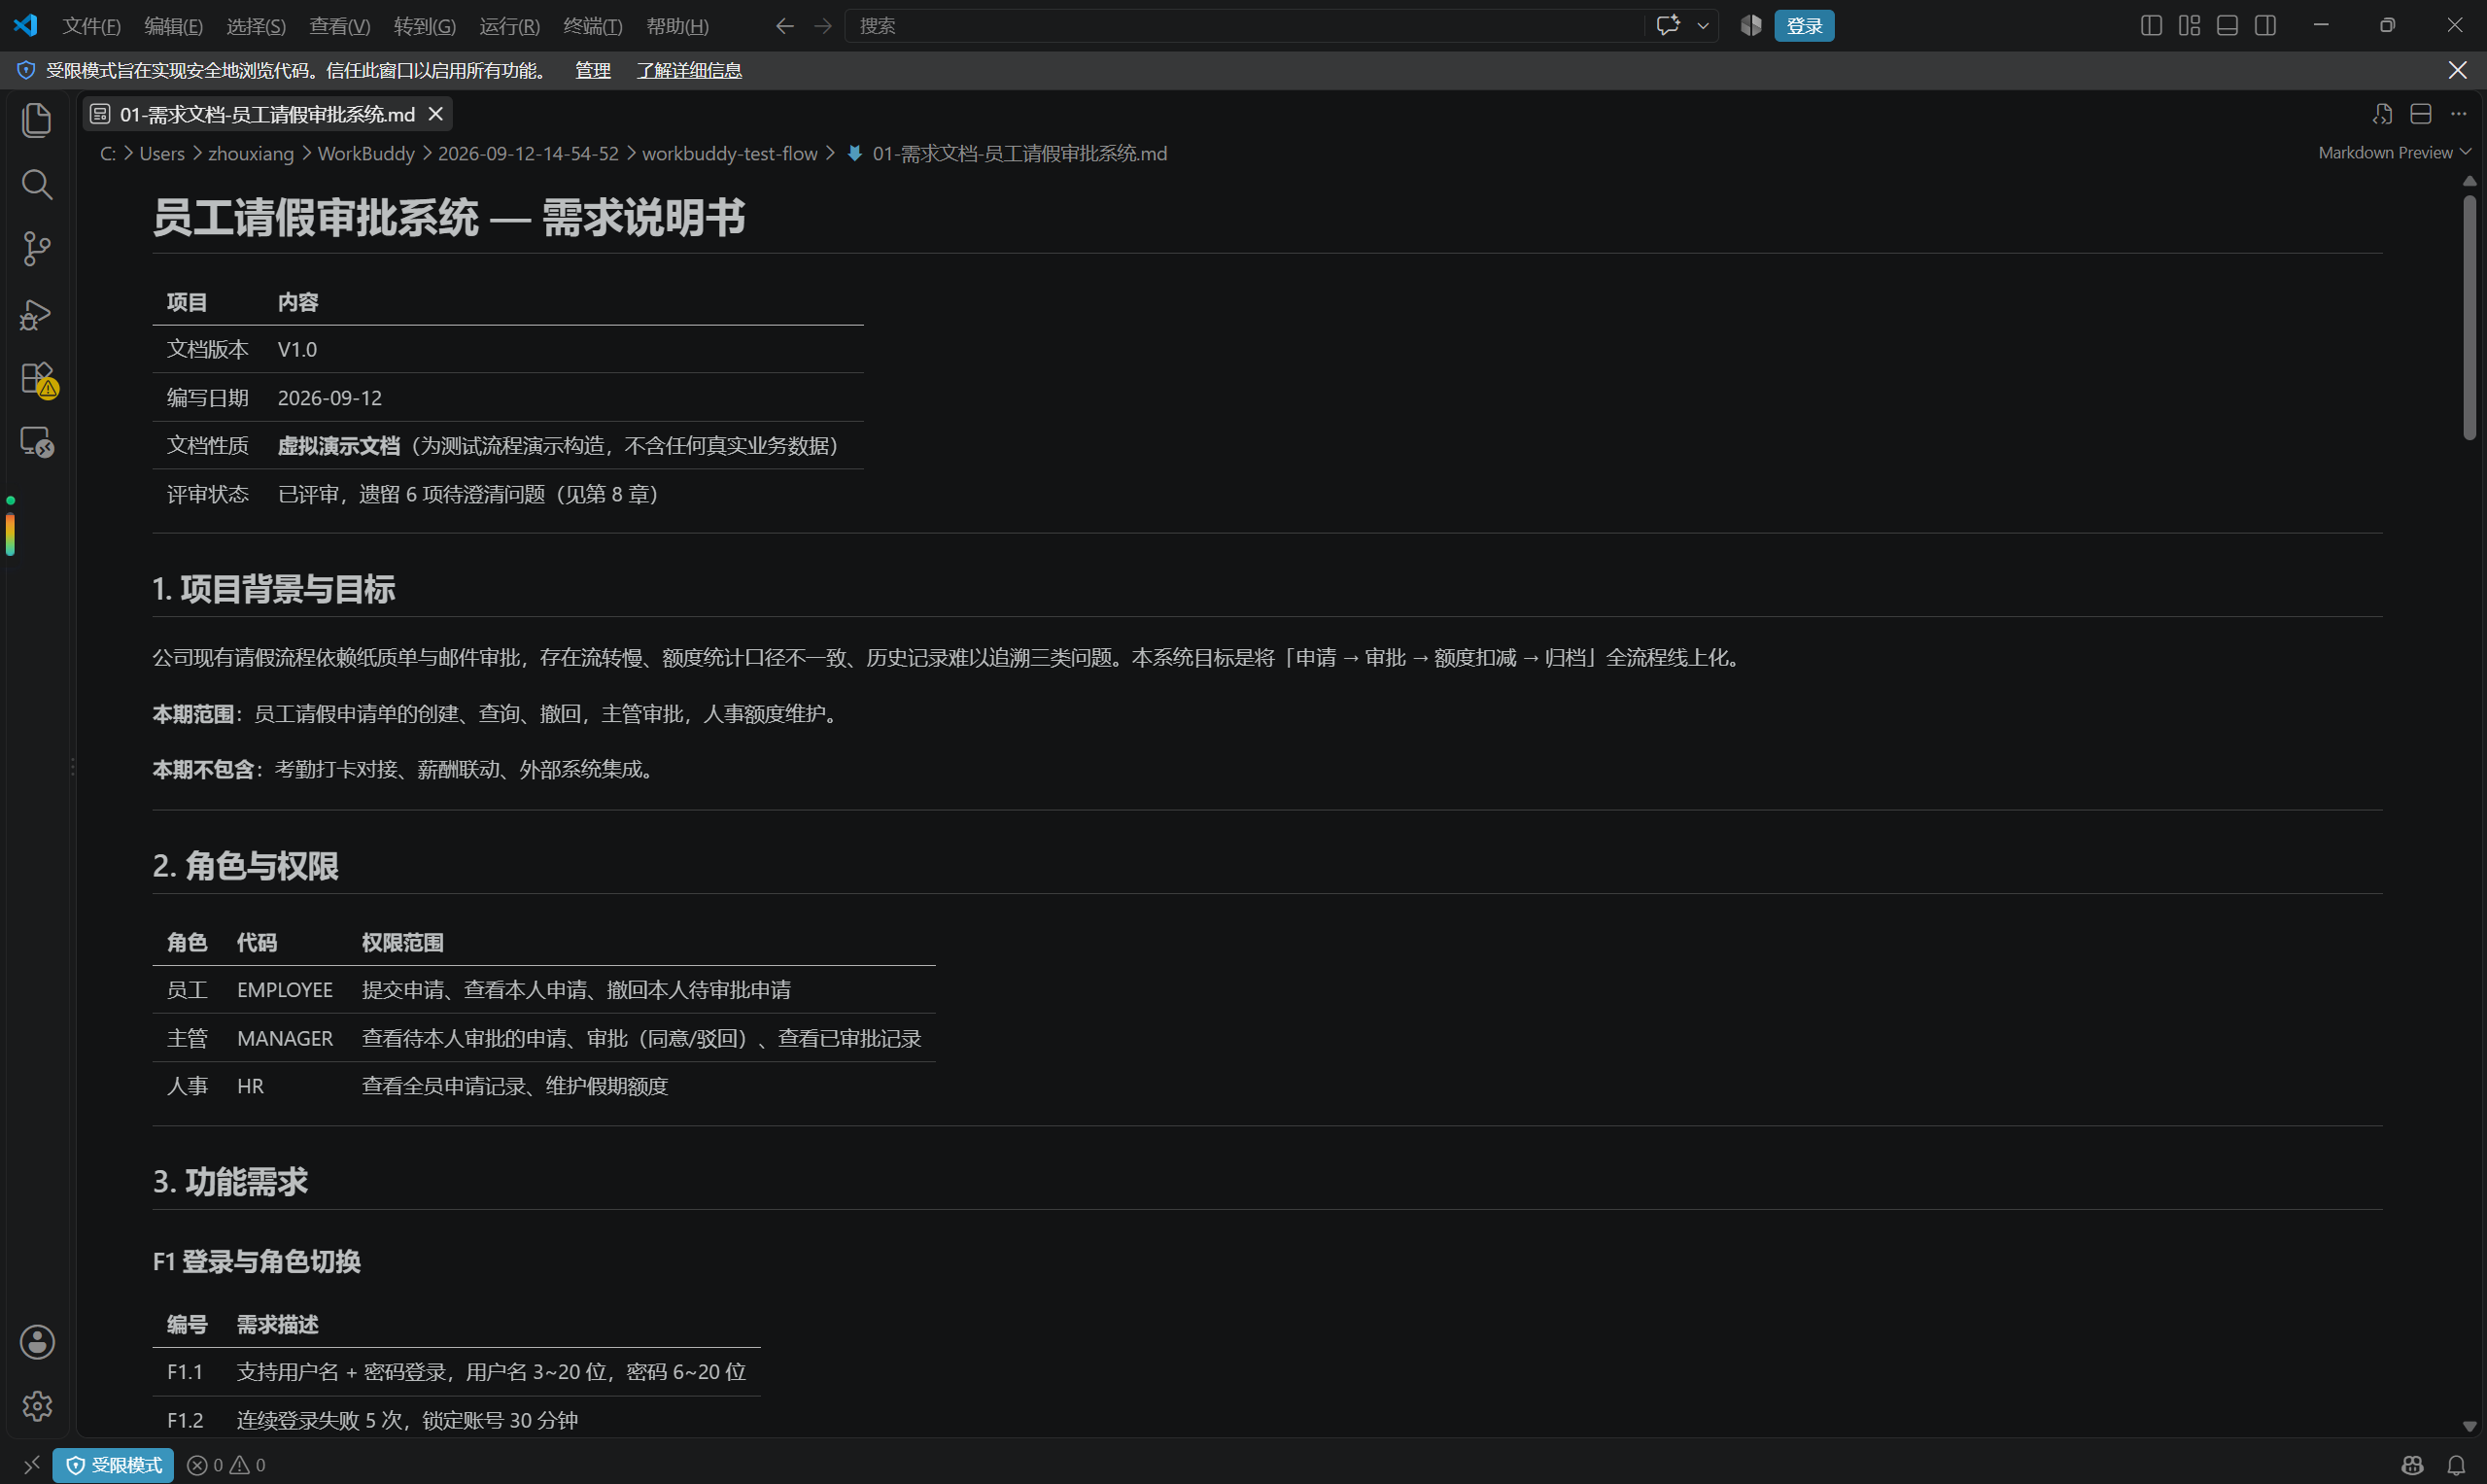Image resolution: width=2487 pixels, height=1484 pixels.
Task: Open the chat dropdown arrow beside search
Action: click(1702, 26)
